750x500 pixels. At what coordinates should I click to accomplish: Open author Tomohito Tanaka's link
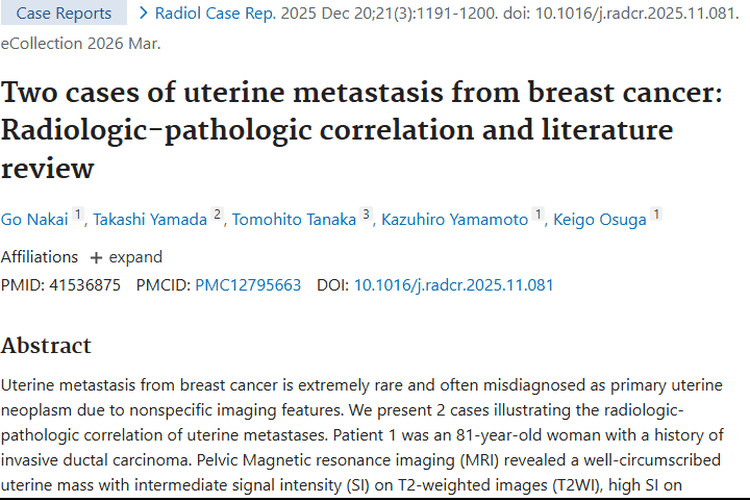pyautogui.click(x=294, y=220)
